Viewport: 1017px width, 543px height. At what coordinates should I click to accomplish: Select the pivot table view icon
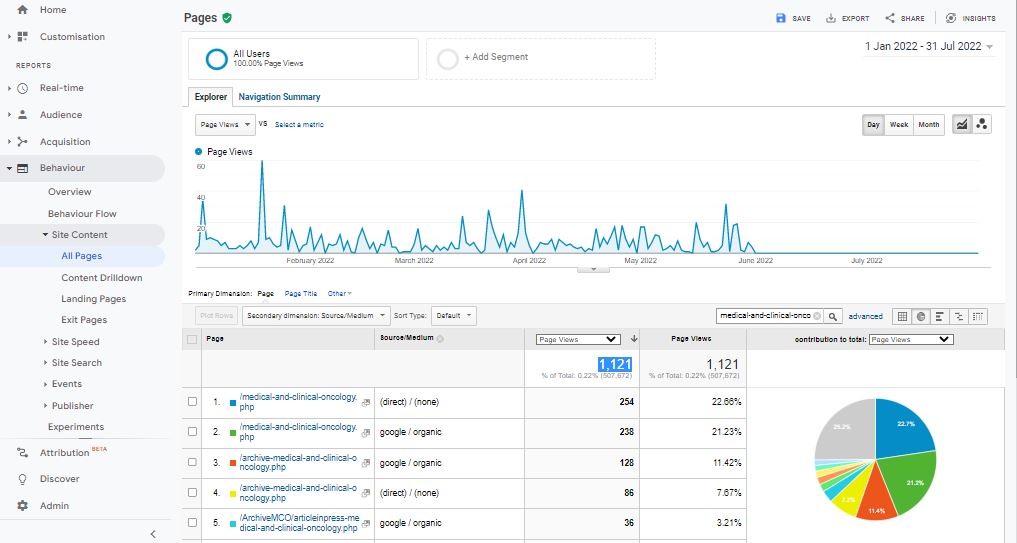(x=978, y=316)
